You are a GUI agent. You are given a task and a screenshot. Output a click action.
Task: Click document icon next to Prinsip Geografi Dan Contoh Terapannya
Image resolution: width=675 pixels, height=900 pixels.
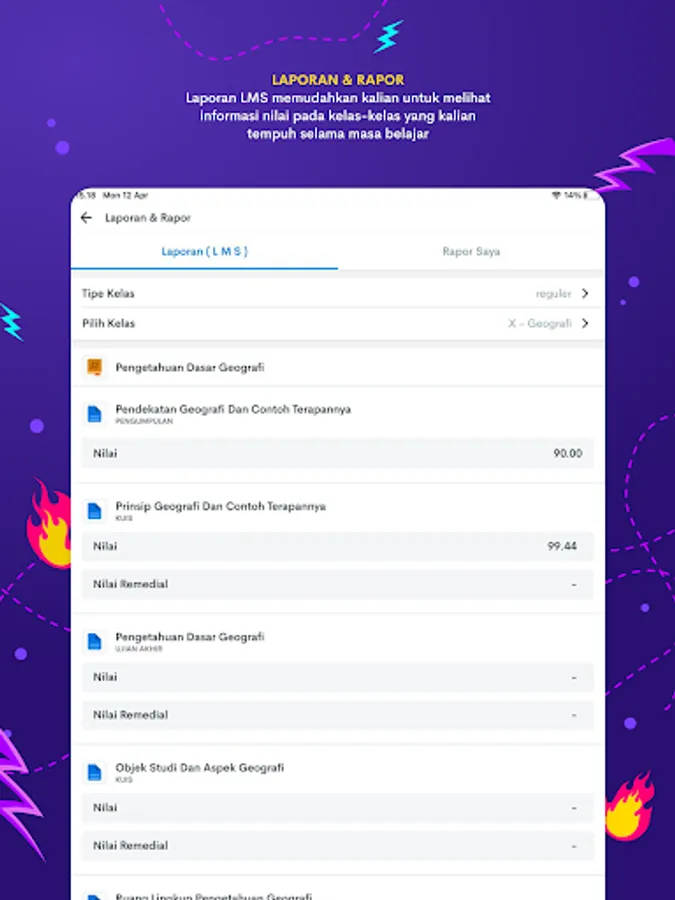pyautogui.click(x=94, y=511)
